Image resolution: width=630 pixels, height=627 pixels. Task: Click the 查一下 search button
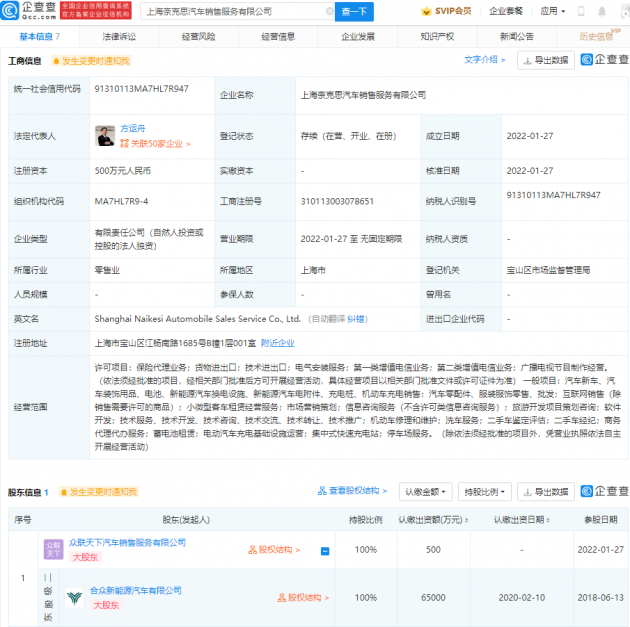[354, 12]
